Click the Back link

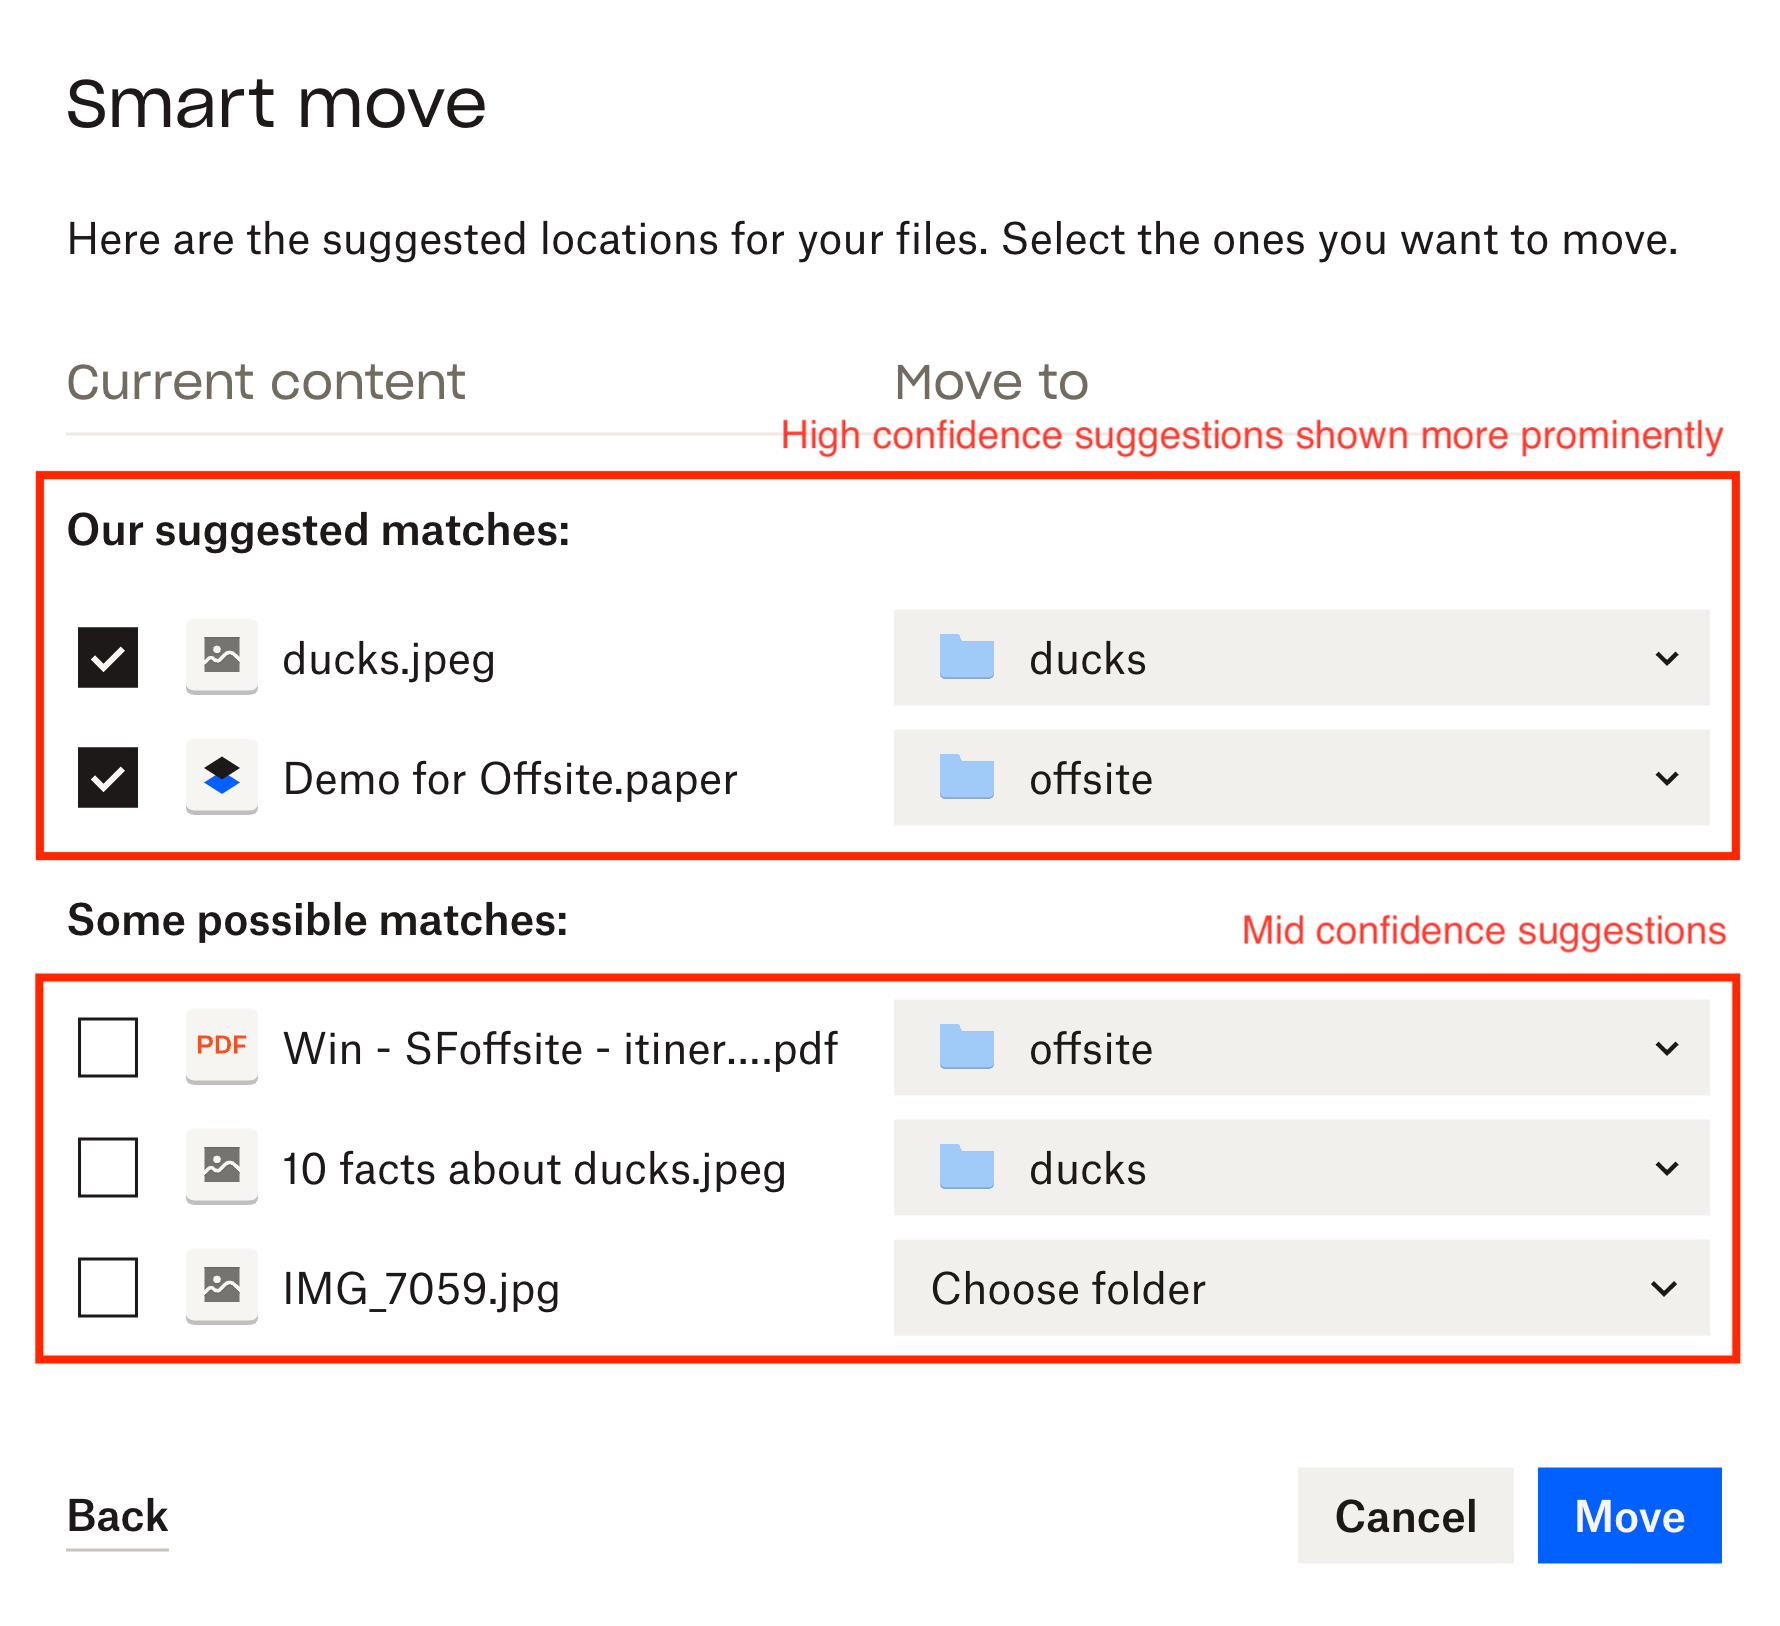tap(117, 1516)
